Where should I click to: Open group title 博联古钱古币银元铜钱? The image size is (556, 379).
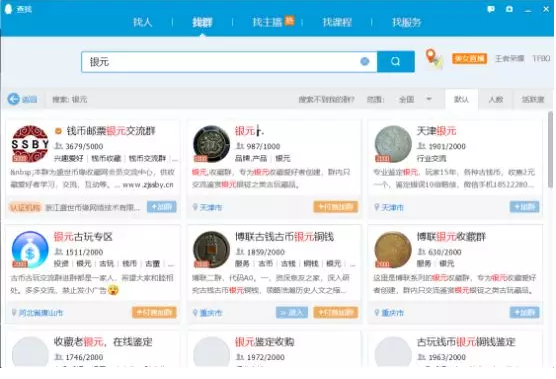point(284,237)
